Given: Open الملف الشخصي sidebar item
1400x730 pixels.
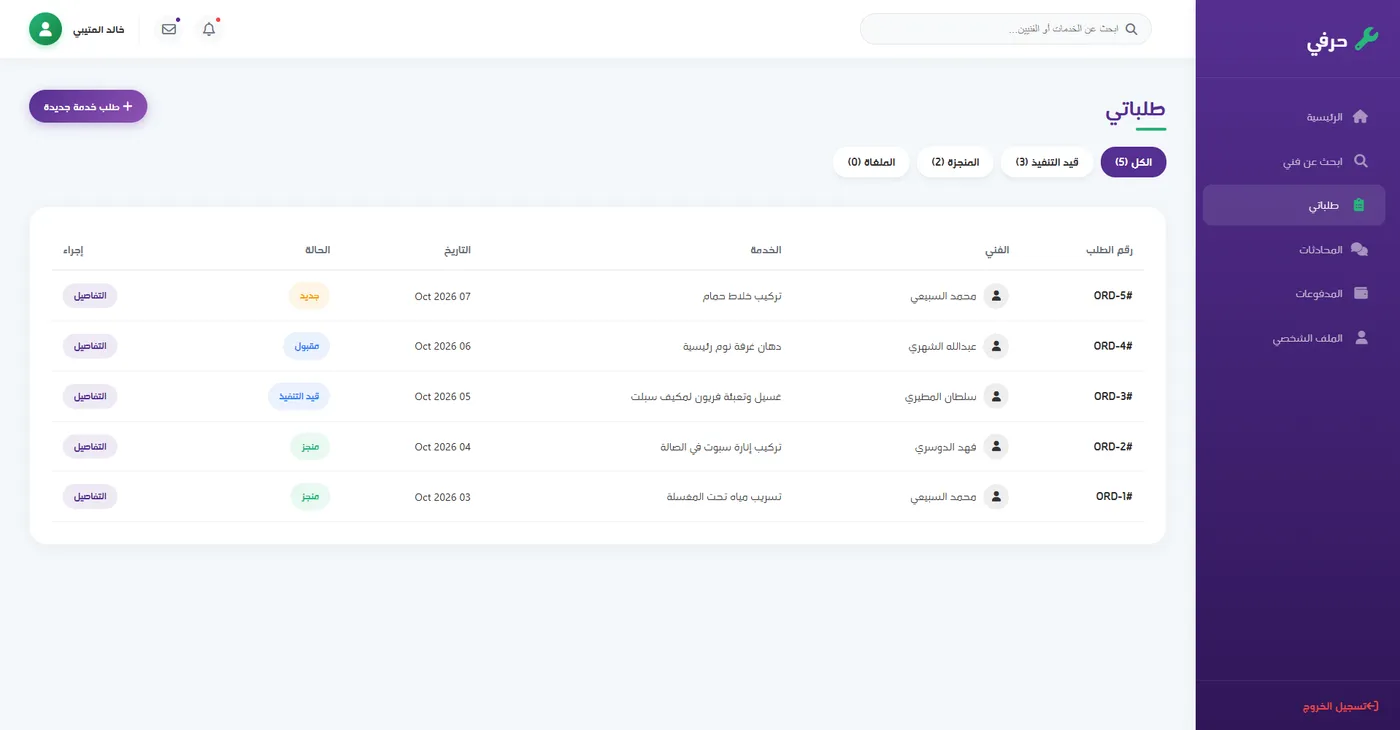Looking at the screenshot, I should pyautogui.click(x=1294, y=338).
